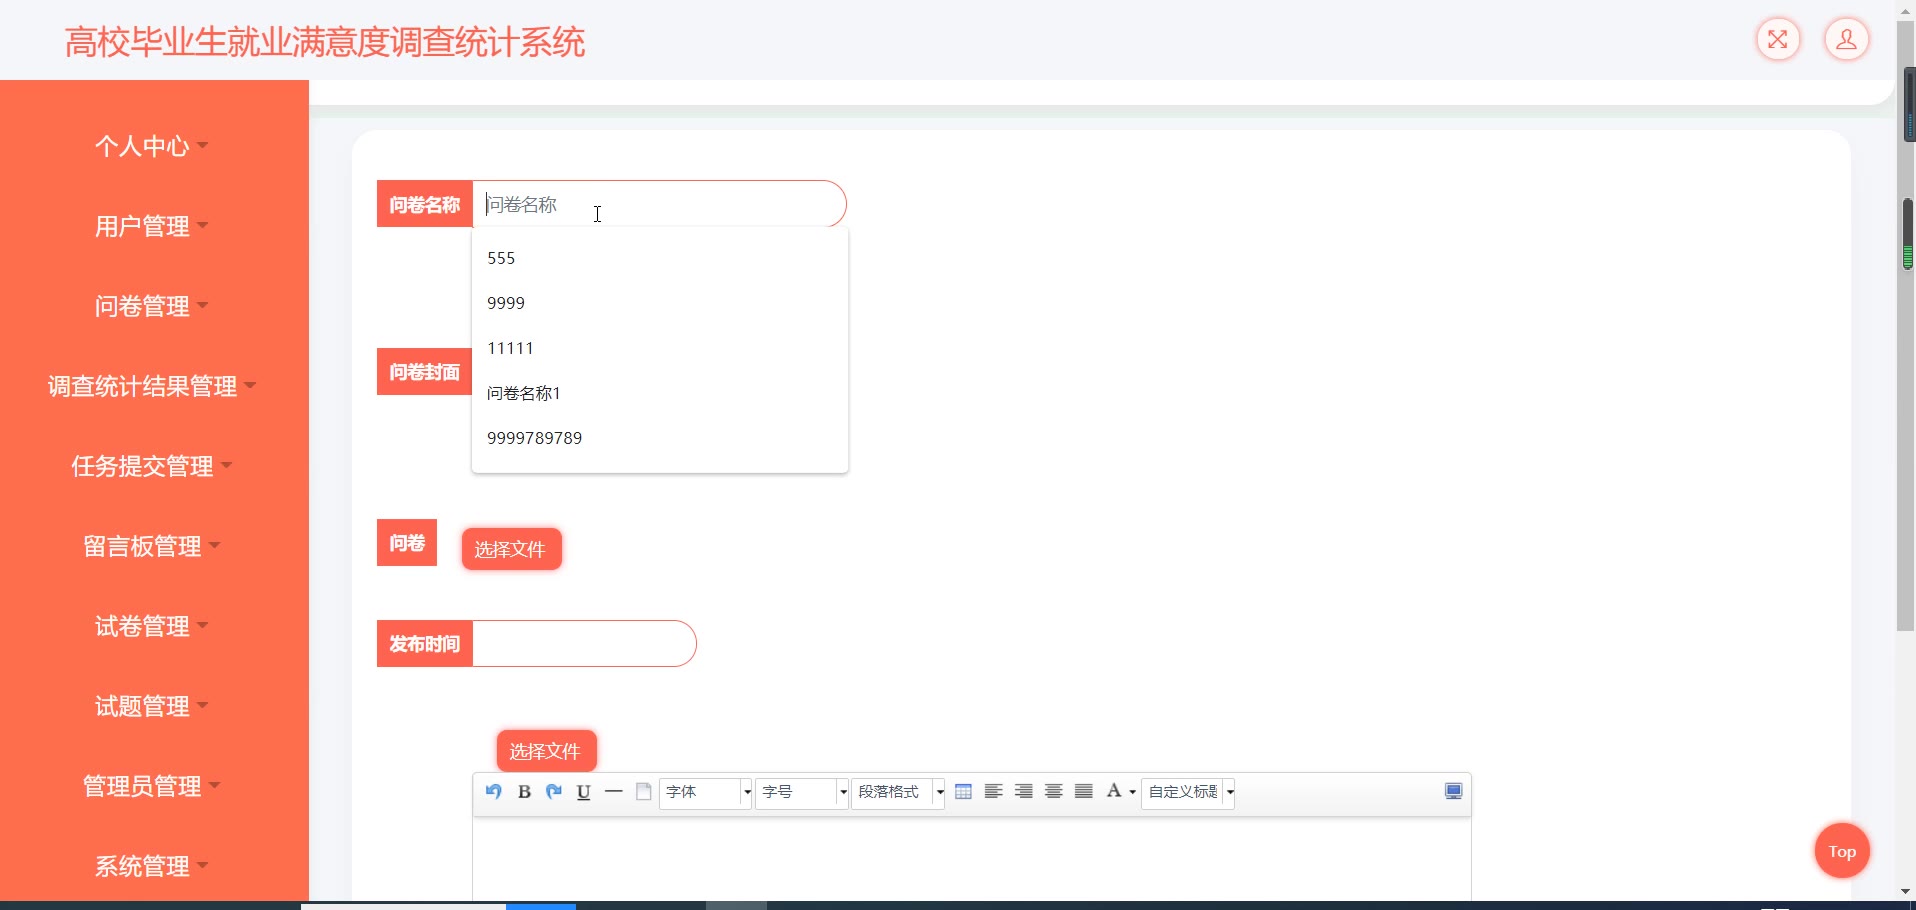The width and height of the screenshot is (1916, 910).
Task: Open the 字号 font size dropdown
Action: click(x=802, y=792)
